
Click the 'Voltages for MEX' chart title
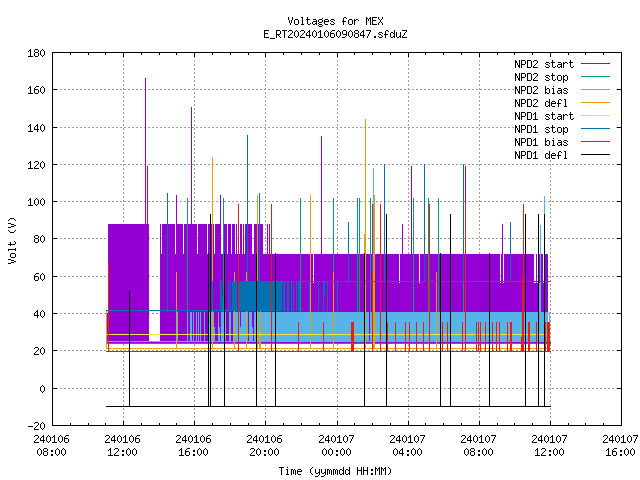(x=335, y=21)
